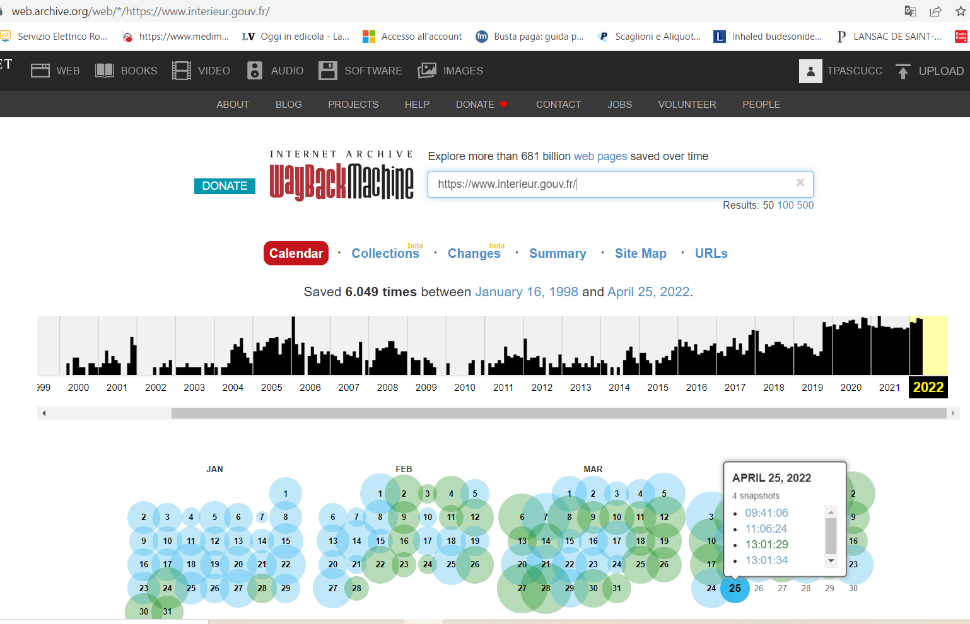Open Busta paga guida bookmark
The image size is (970, 624).
[x=530, y=36]
